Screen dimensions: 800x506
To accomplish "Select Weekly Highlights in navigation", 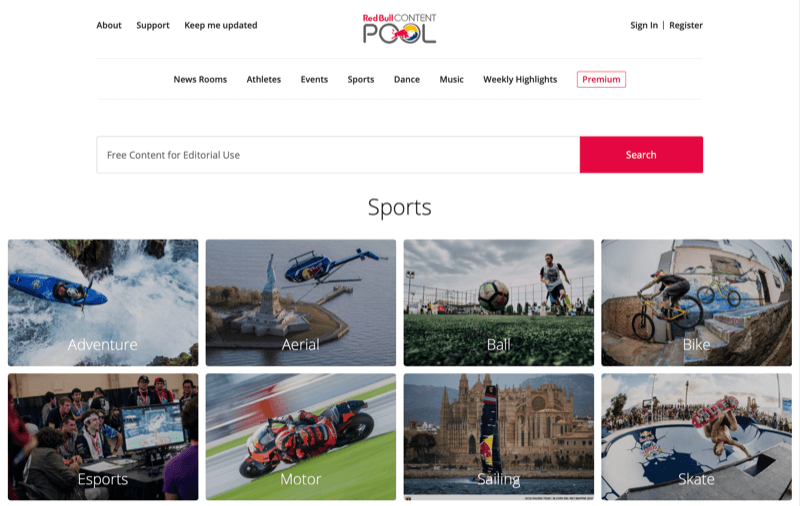I will [520, 80].
